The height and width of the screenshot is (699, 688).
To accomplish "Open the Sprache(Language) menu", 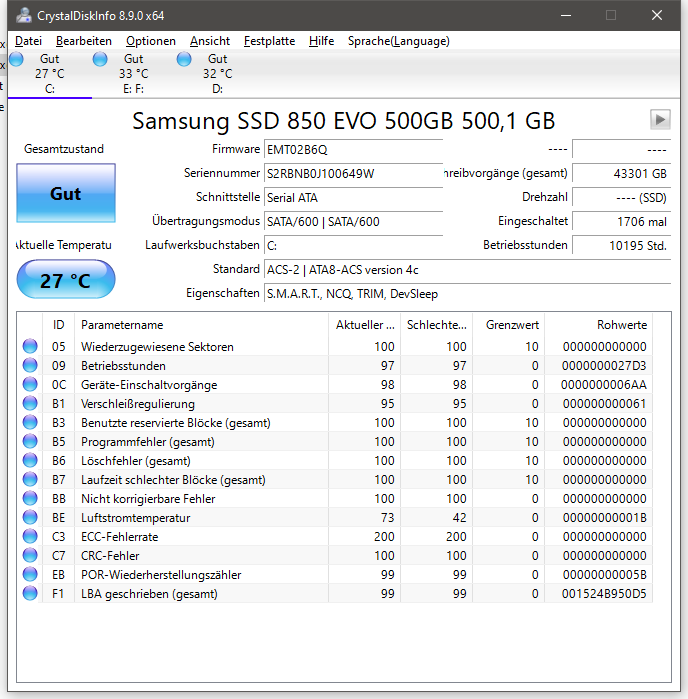I will [399, 41].
